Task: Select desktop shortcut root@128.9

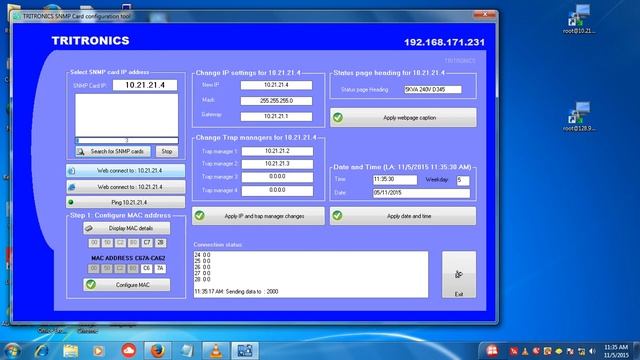Action: 579,117
